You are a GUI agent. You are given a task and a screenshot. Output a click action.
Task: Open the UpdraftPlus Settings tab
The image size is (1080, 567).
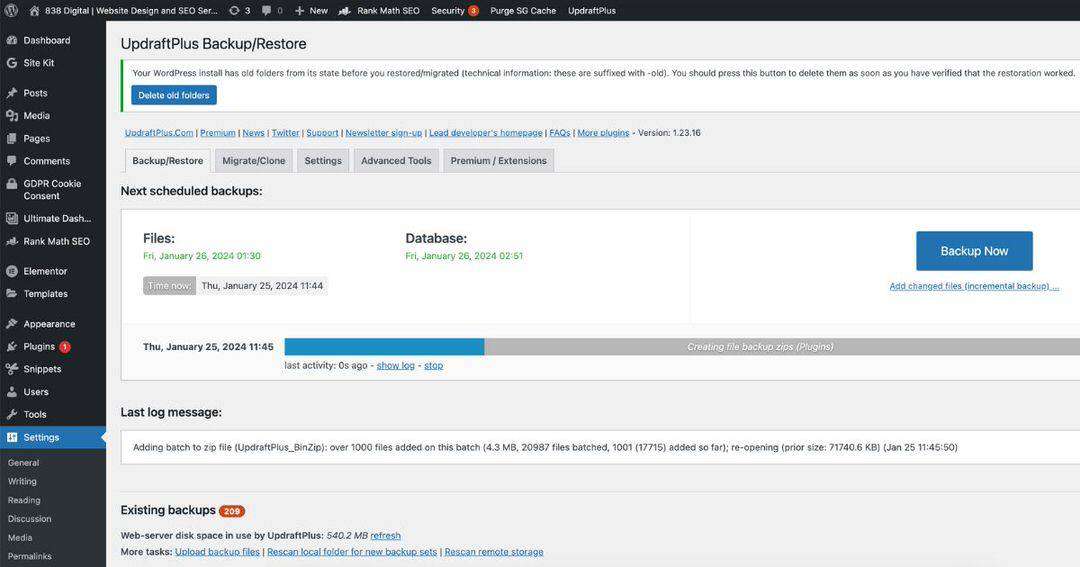click(x=323, y=161)
